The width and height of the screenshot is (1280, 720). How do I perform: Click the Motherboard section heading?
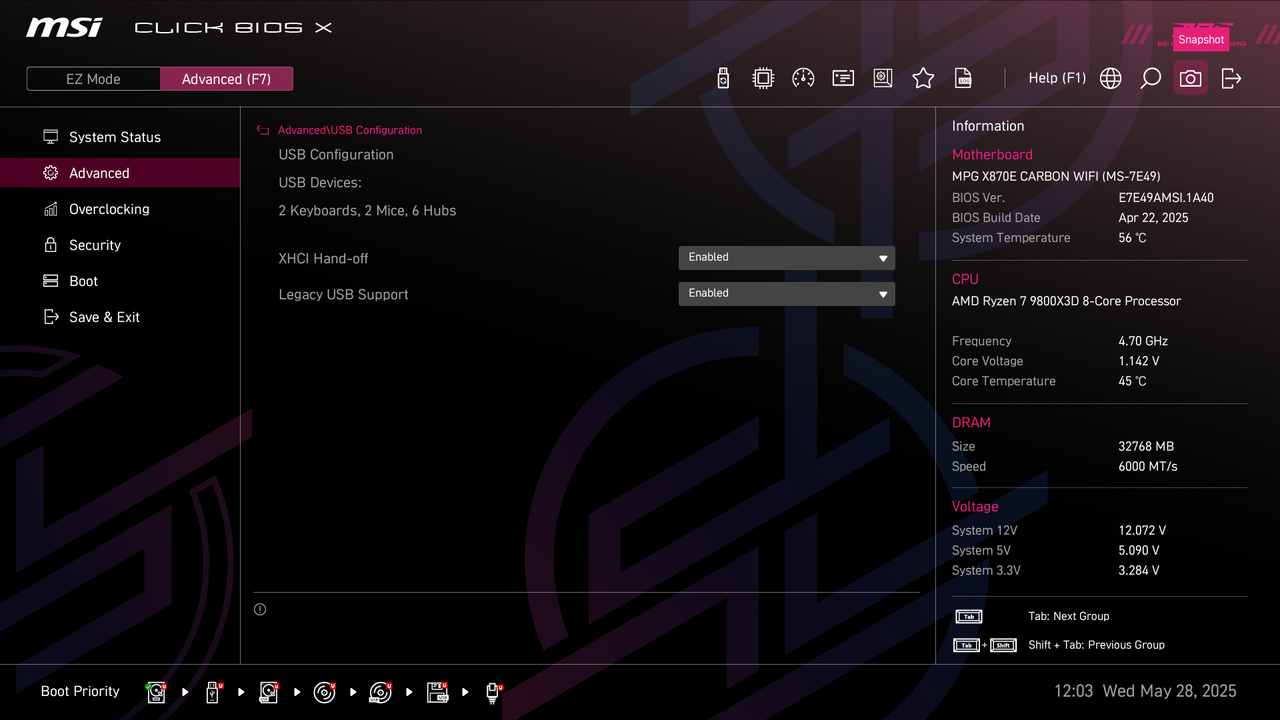click(992, 155)
